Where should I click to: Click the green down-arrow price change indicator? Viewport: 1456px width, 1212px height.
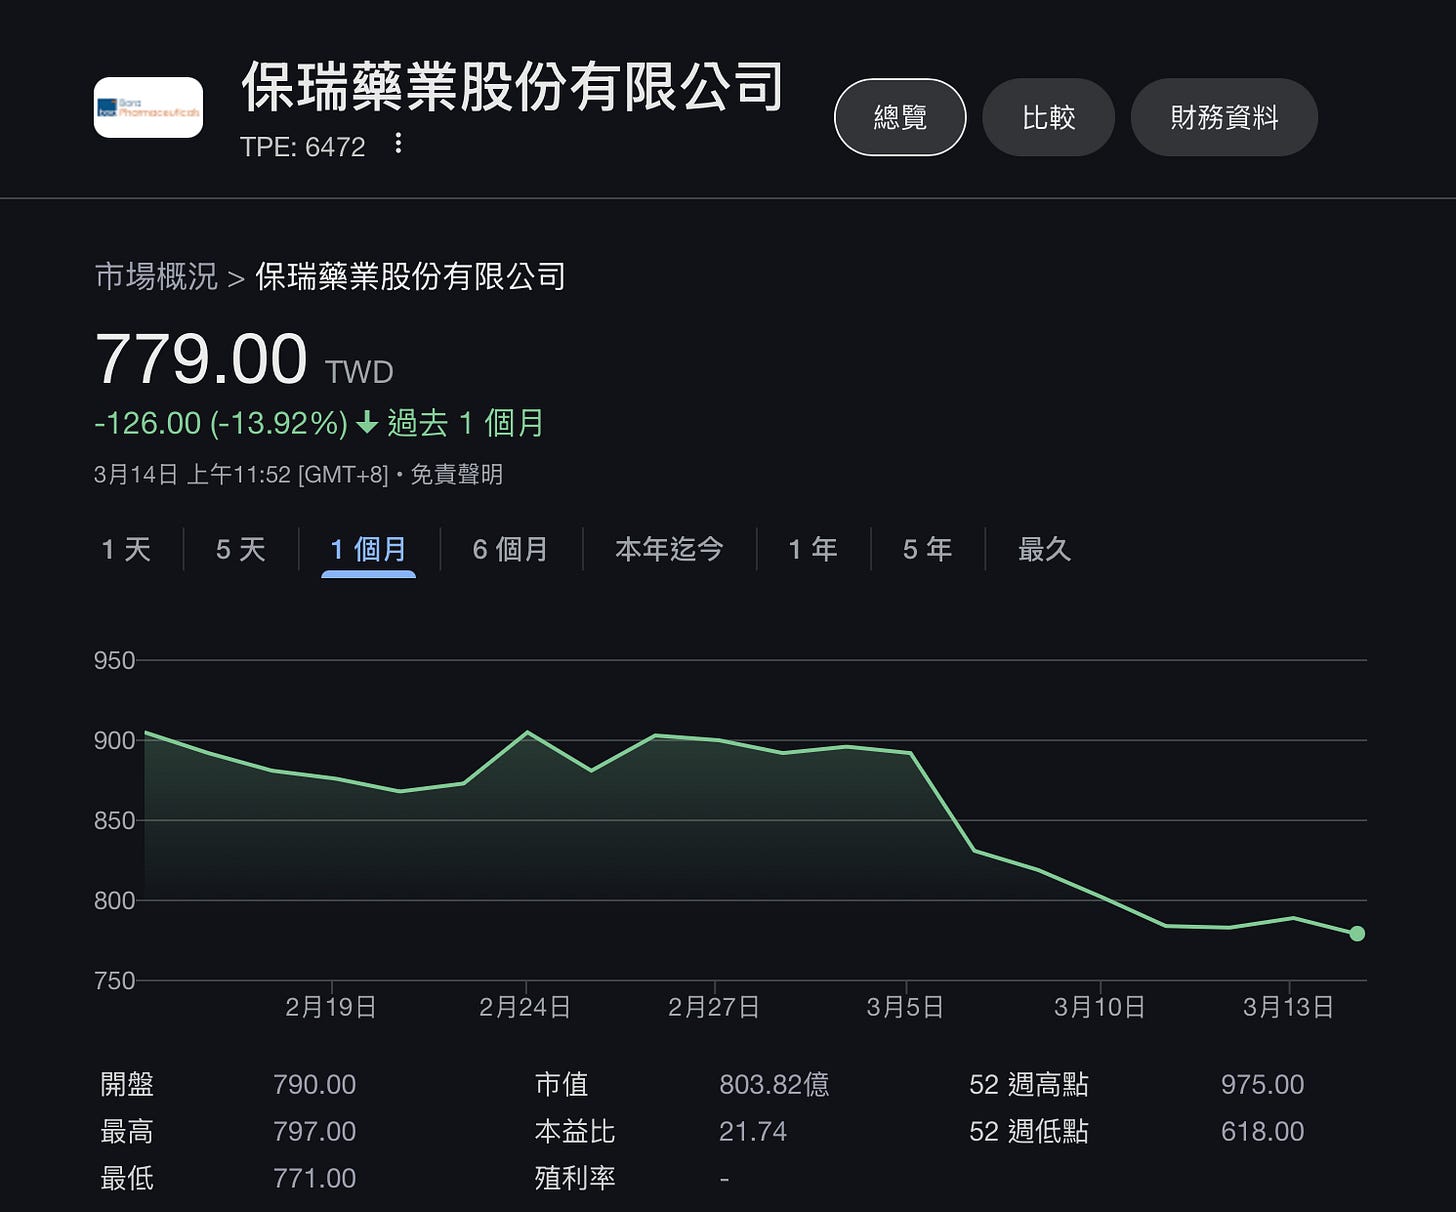(367, 424)
